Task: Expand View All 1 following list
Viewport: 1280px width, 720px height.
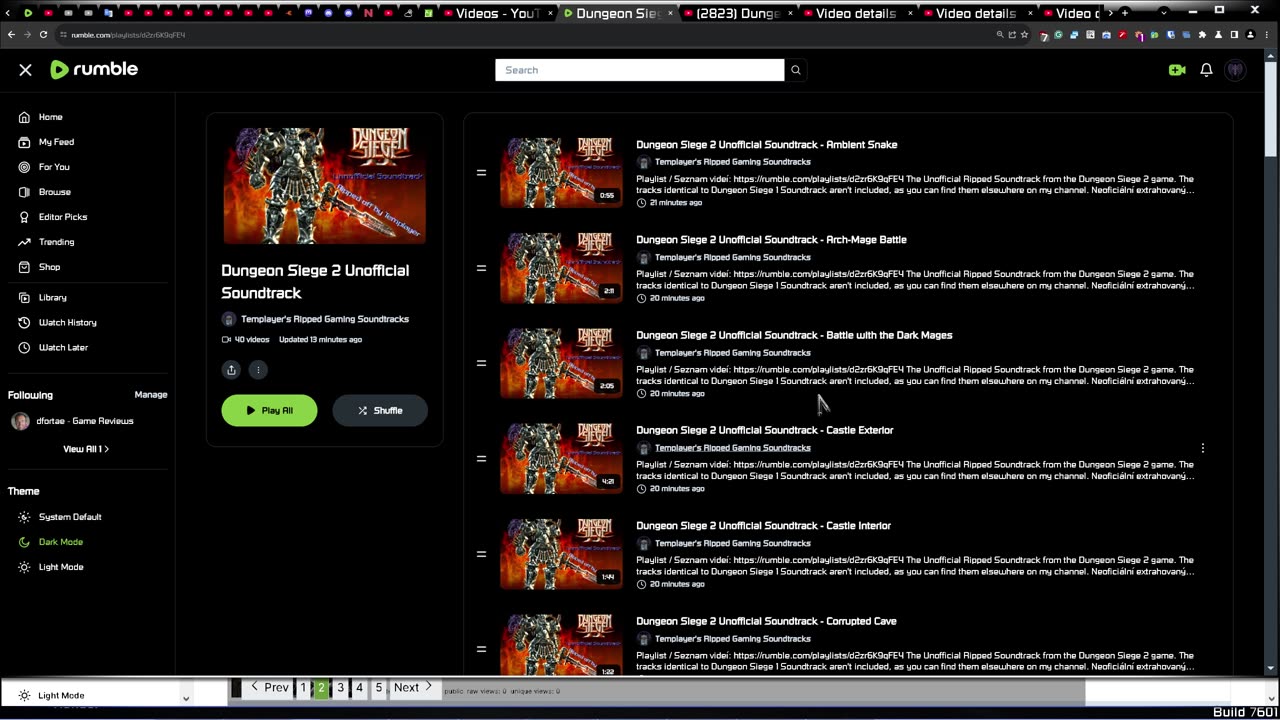Action: coord(86,449)
